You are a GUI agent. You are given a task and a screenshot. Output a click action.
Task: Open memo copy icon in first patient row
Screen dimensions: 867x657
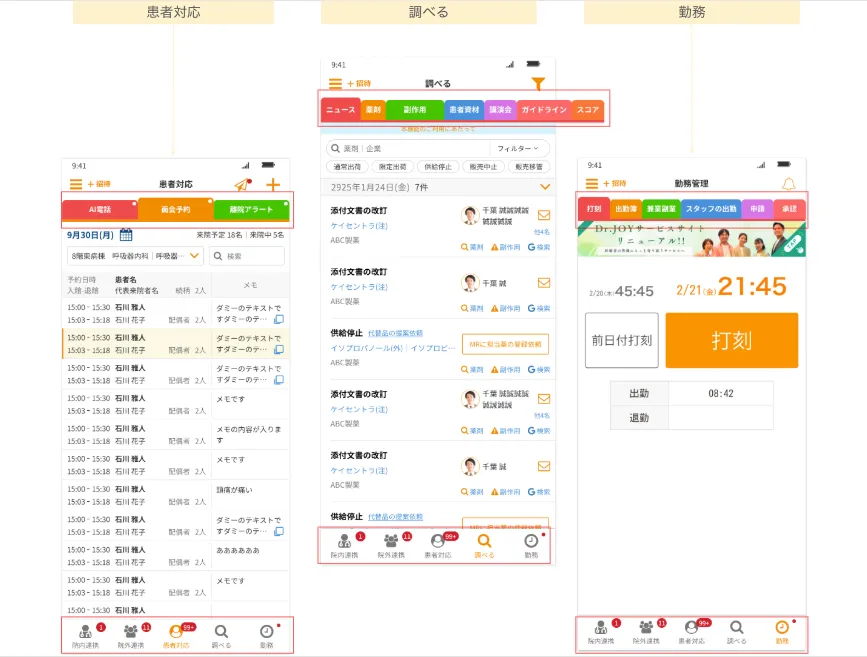click(278, 319)
